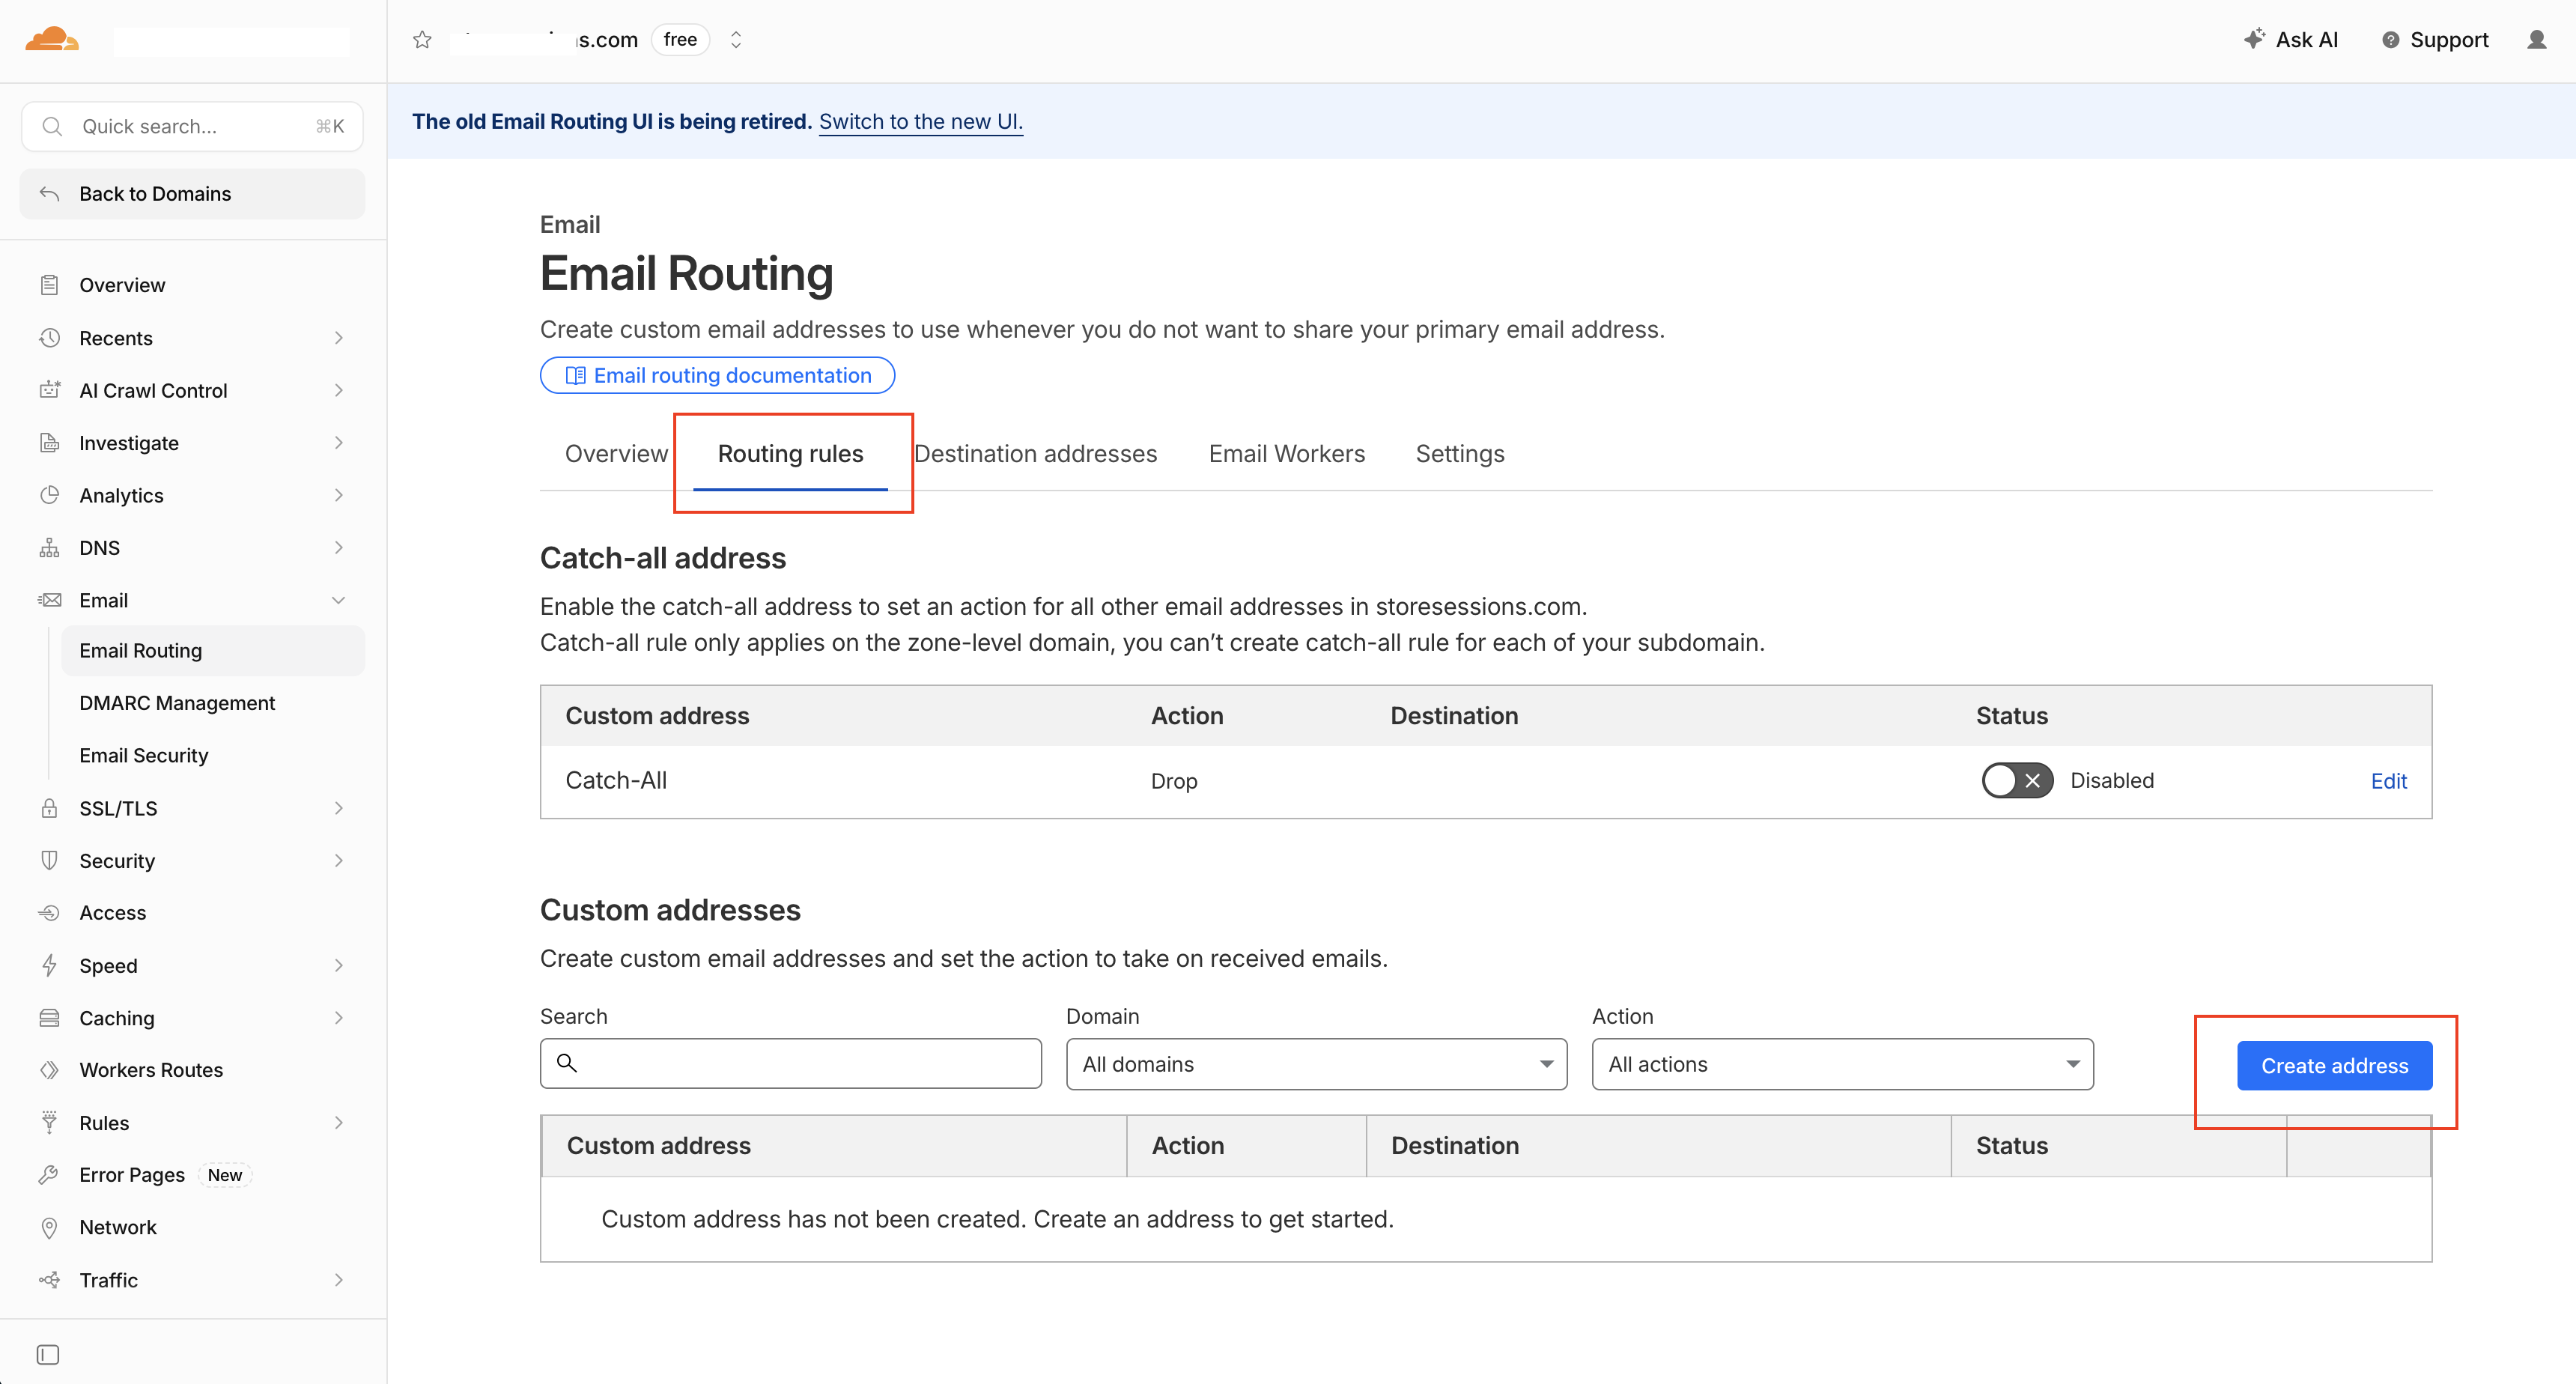Click the Email envelope sidebar icon
Image resolution: width=2576 pixels, height=1384 pixels.
point(49,600)
